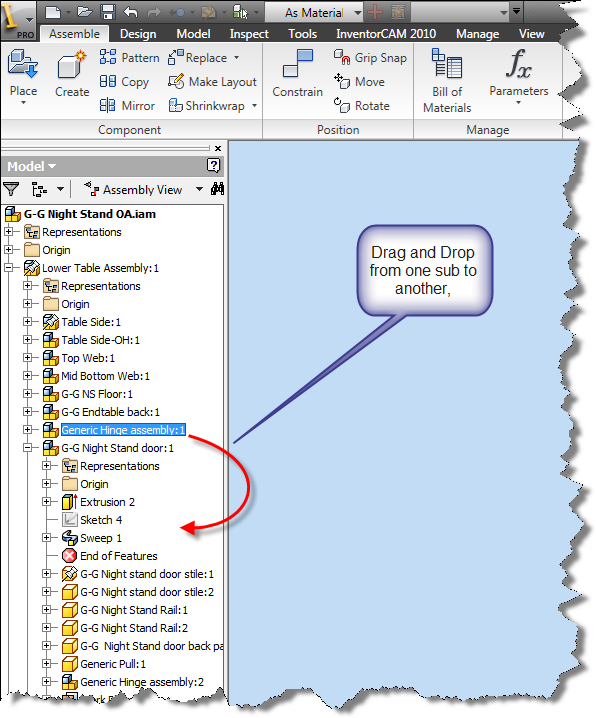Switch to the Model ribbon tab
This screenshot has height=718, width=596.
point(193,34)
